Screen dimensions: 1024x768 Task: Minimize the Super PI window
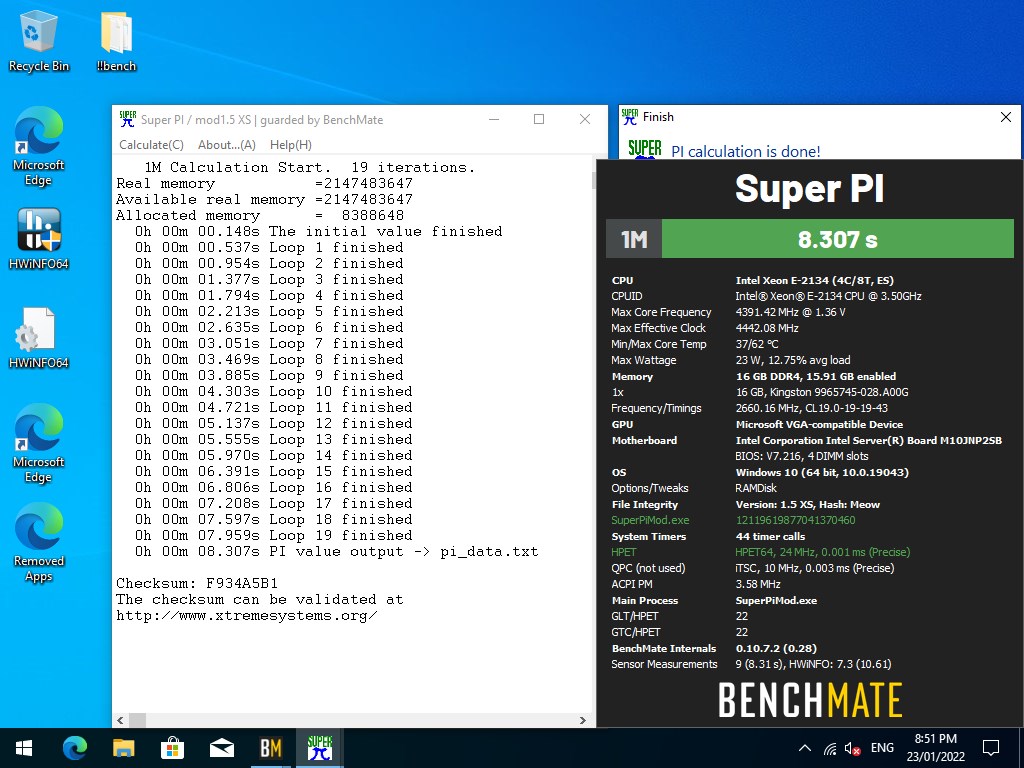(x=494, y=119)
